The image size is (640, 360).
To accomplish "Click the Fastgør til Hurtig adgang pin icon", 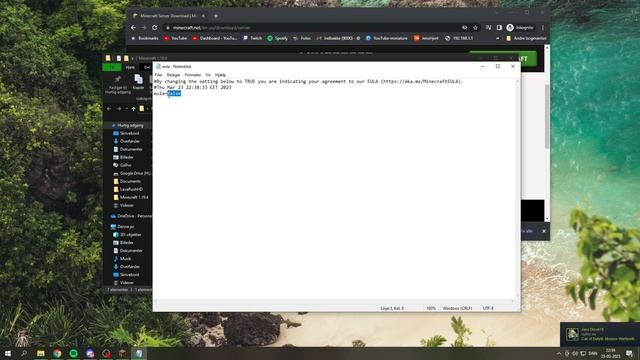I will [x=118, y=79].
